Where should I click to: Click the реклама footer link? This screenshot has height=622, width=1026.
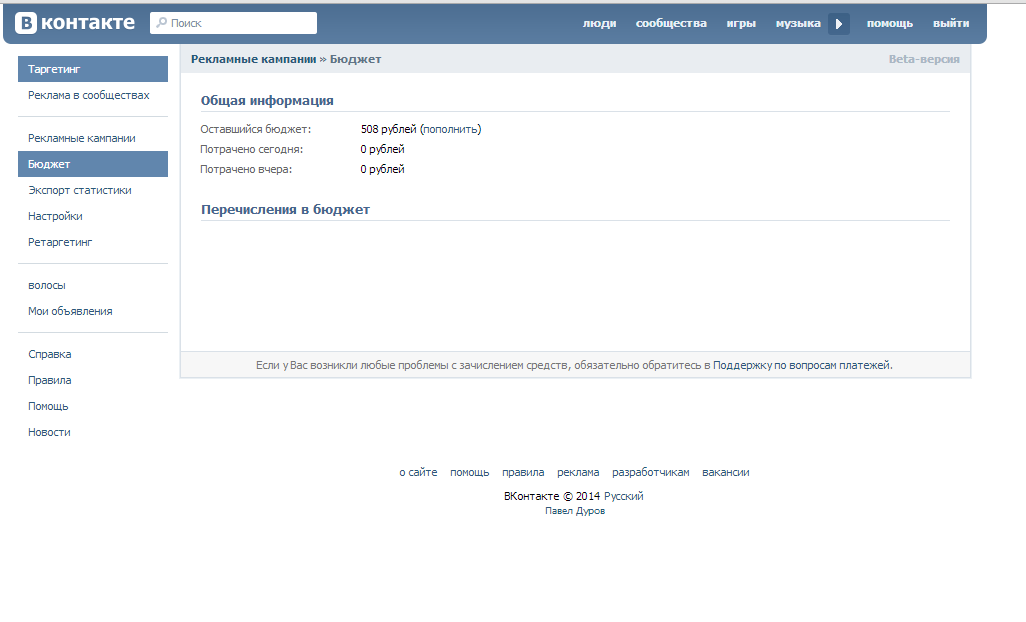click(x=578, y=473)
